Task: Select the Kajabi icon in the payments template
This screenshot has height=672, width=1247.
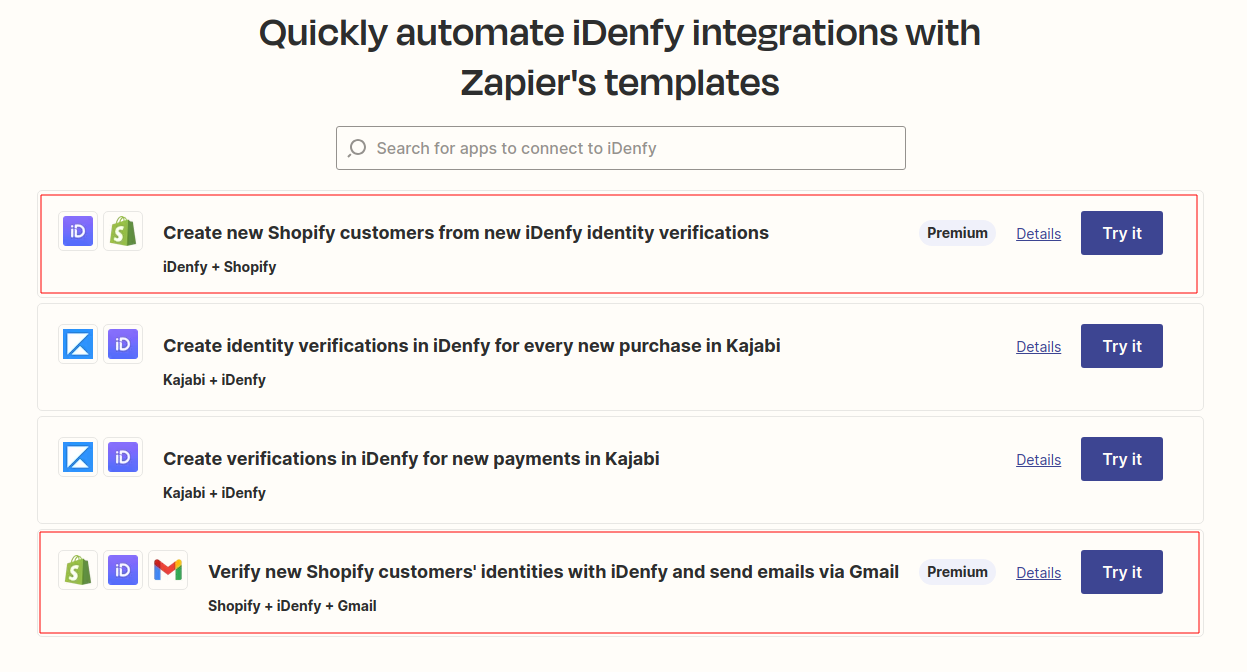Action: 77,457
